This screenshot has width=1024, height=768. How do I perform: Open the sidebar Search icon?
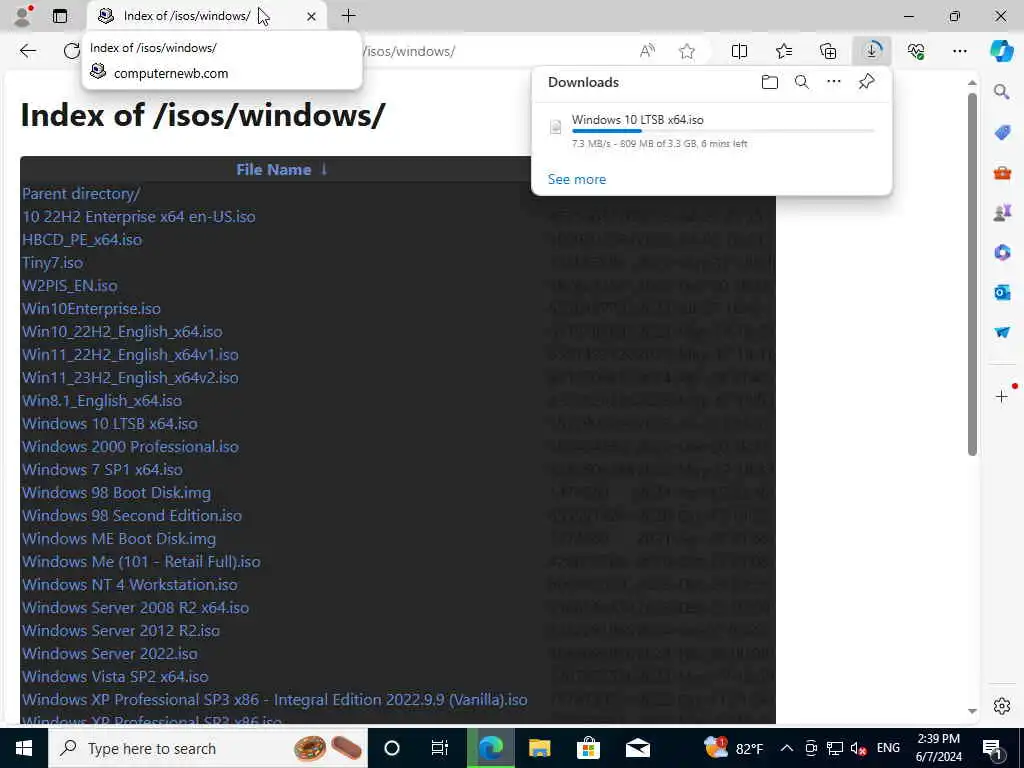tap(1002, 91)
